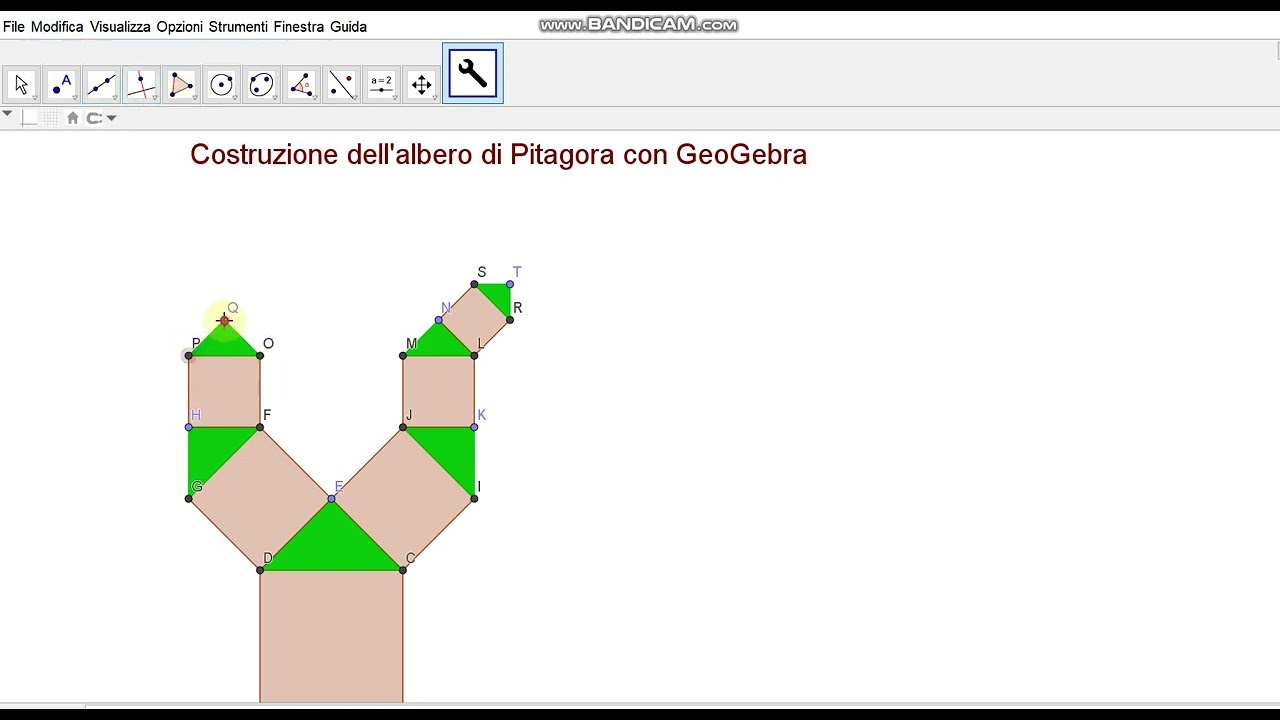
Task: Click the home standard view icon
Action: [x=72, y=118]
